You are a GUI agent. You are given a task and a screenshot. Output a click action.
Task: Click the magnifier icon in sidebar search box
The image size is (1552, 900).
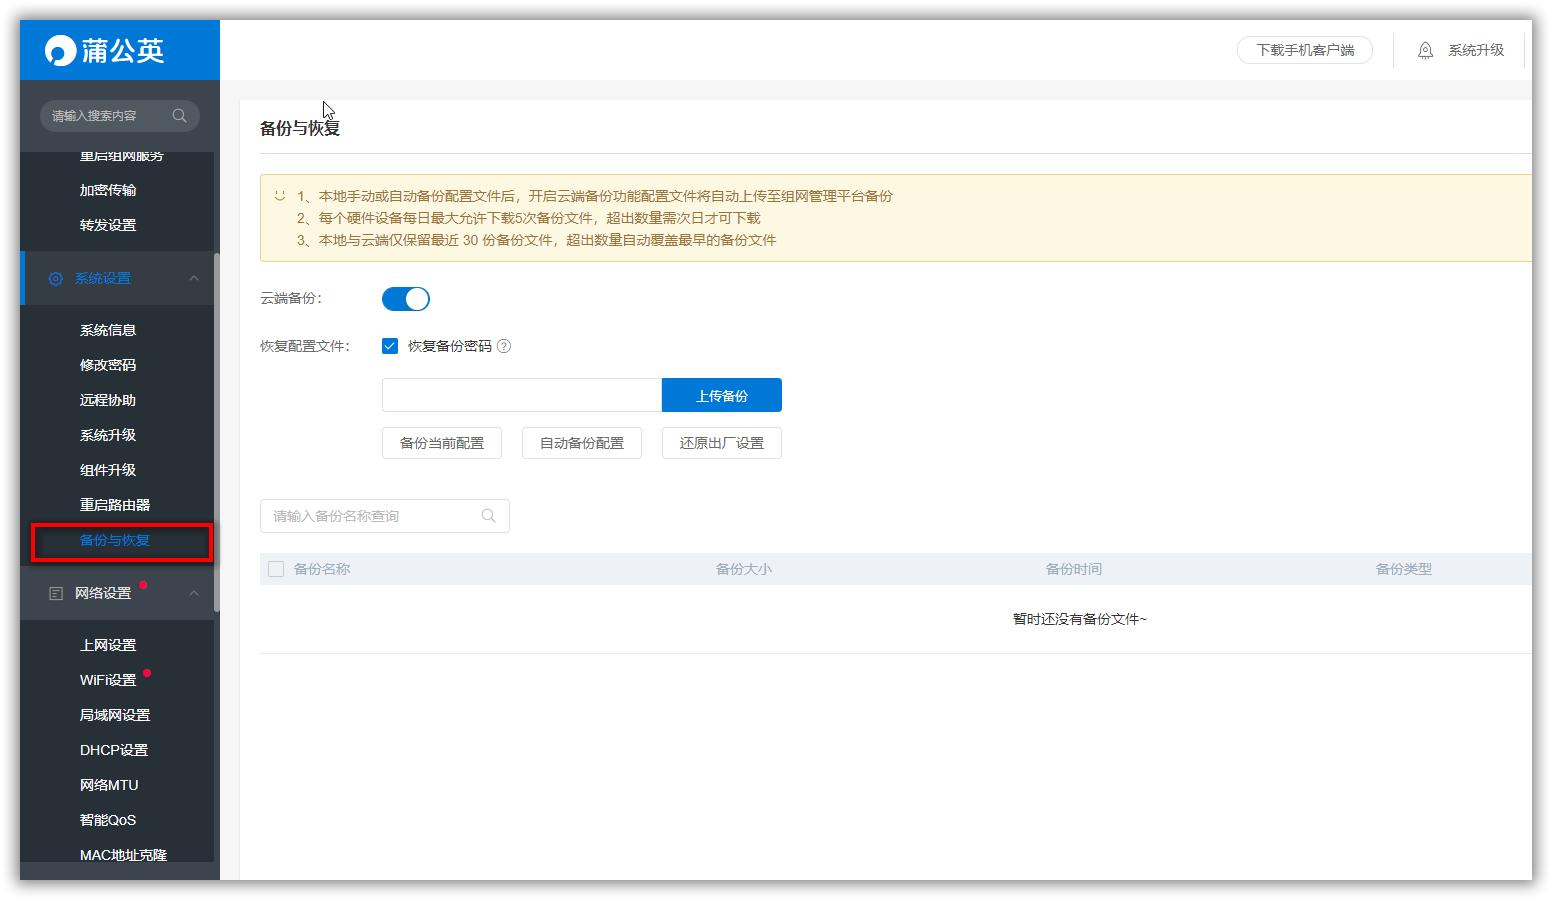click(x=180, y=115)
